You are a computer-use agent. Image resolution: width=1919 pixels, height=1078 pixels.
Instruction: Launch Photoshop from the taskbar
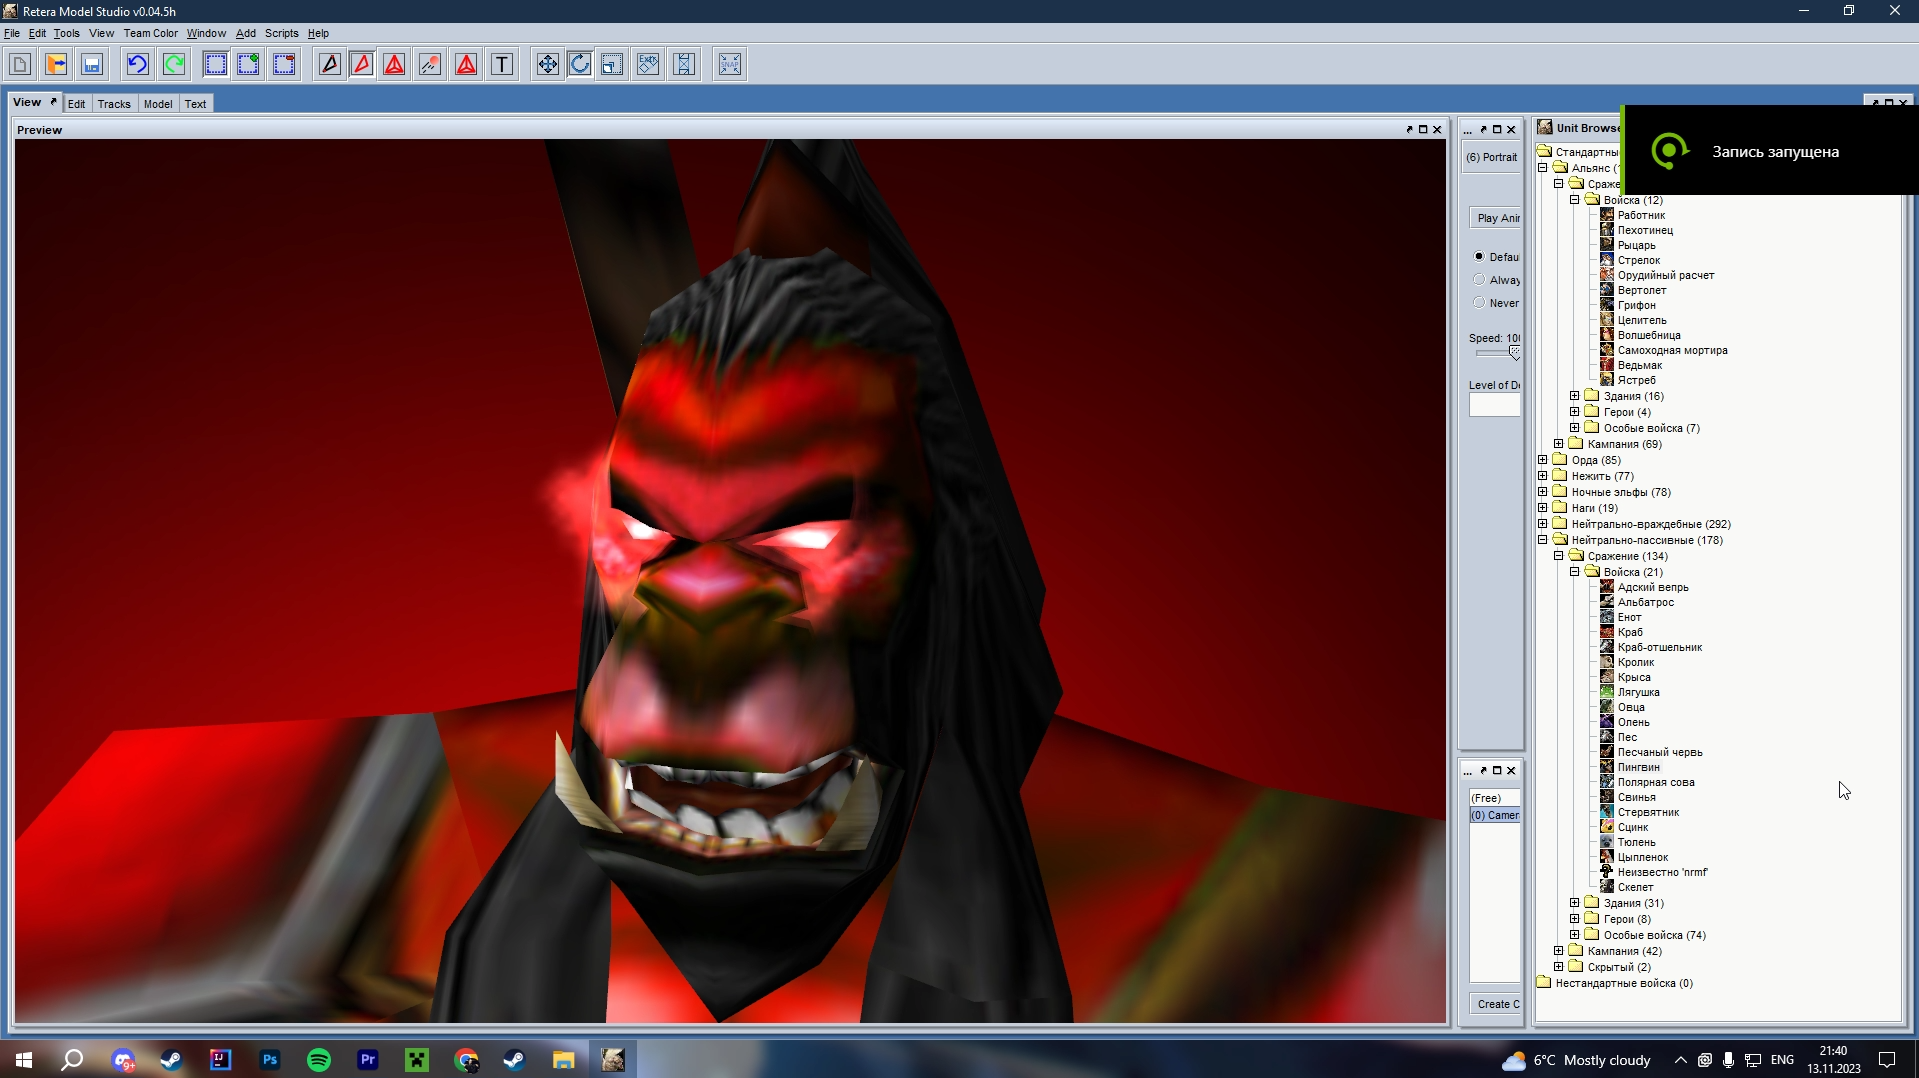[x=270, y=1060]
